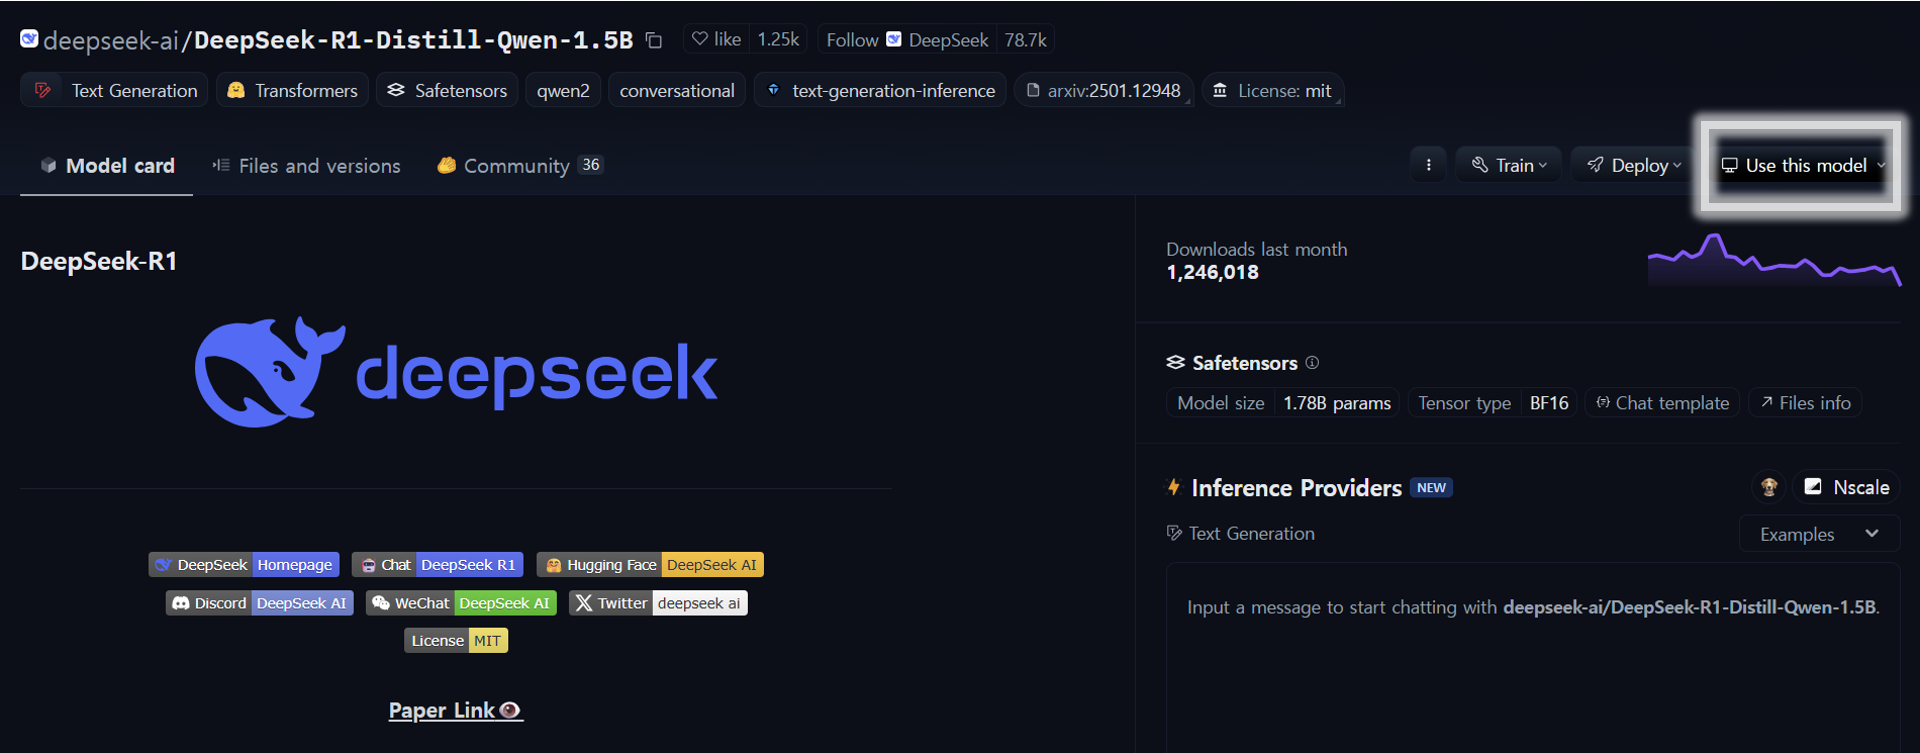Select the Safetensors tag
The height and width of the screenshot is (753, 1920).
coord(447,90)
